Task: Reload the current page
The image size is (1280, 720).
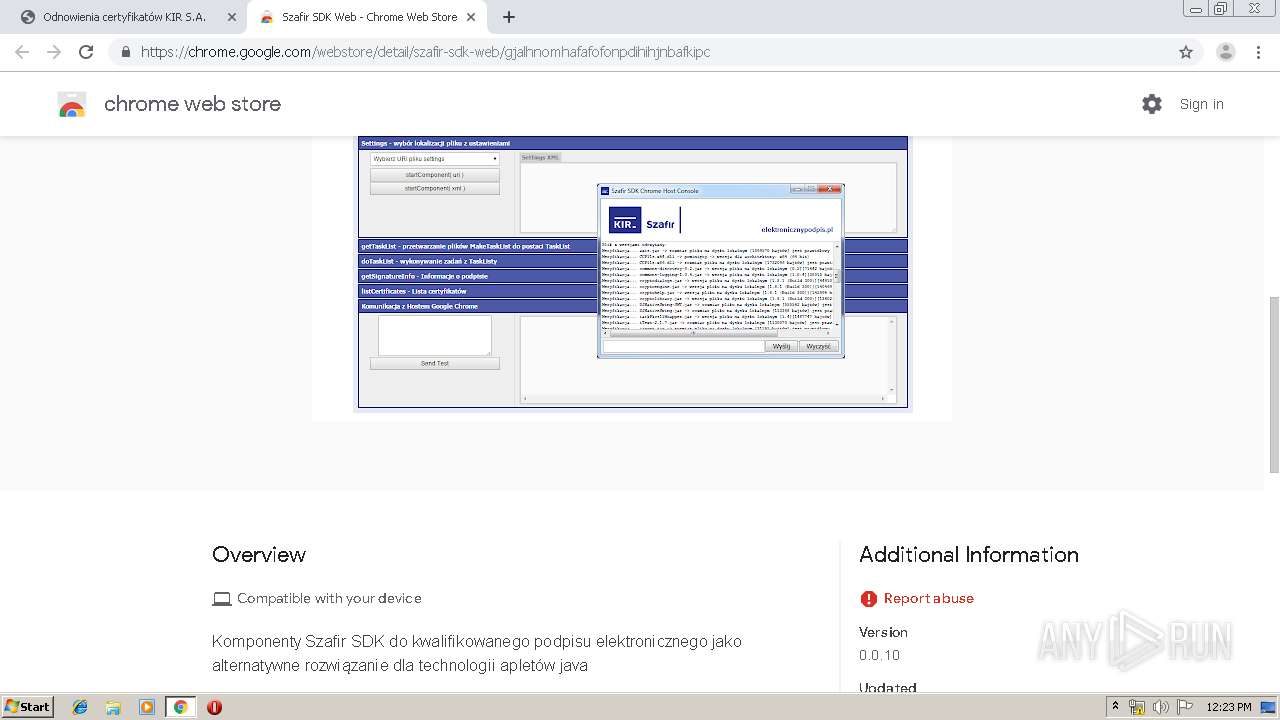Action: (x=86, y=52)
